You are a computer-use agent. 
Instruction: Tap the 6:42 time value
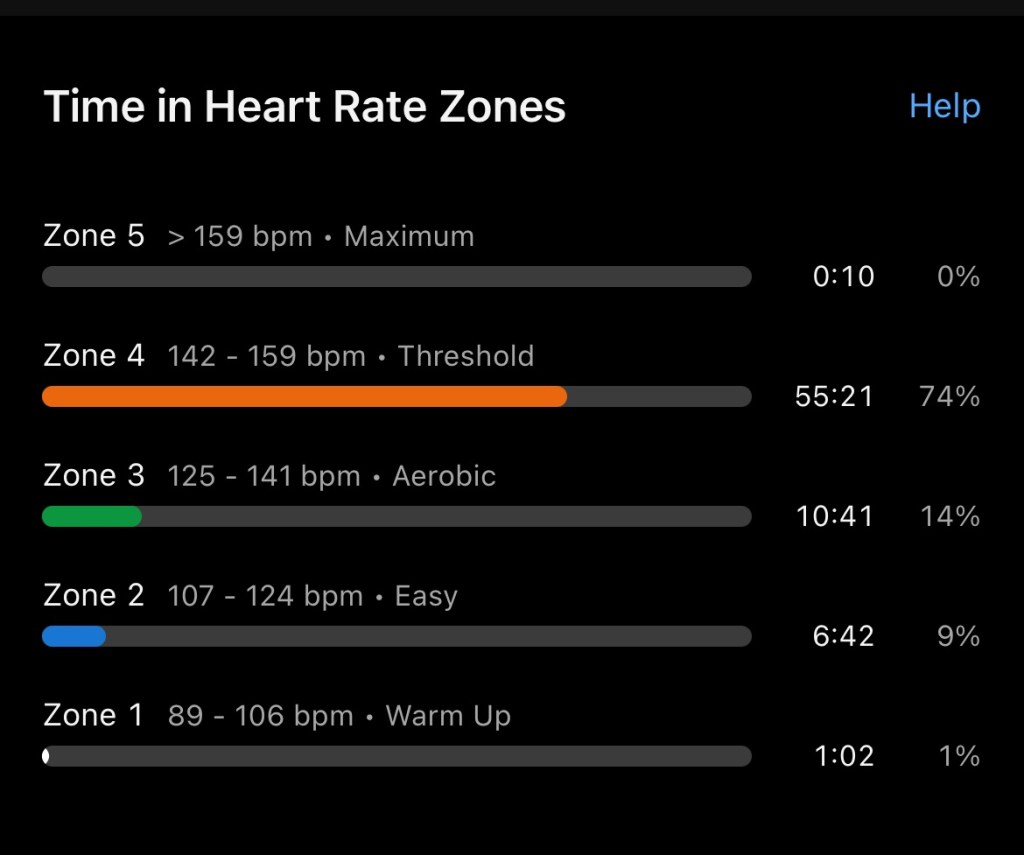(x=843, y=636)
